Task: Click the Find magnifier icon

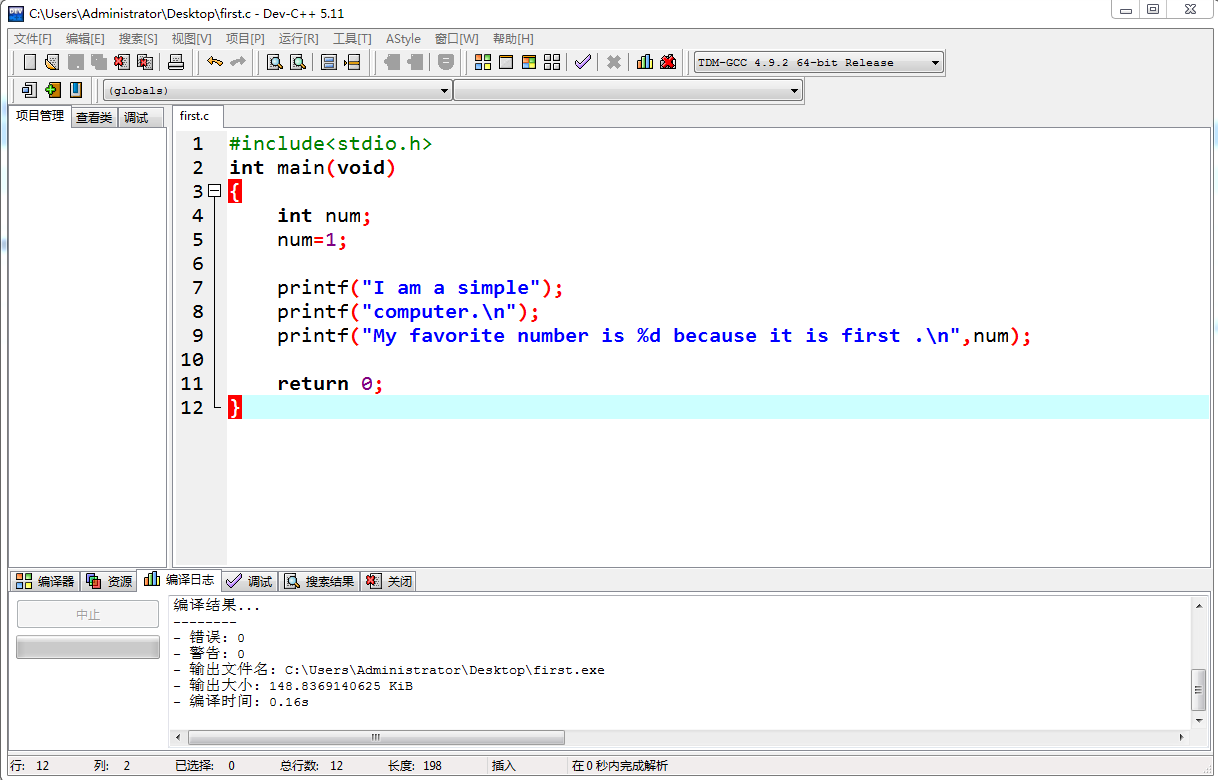Action: [x=275, y=62]
